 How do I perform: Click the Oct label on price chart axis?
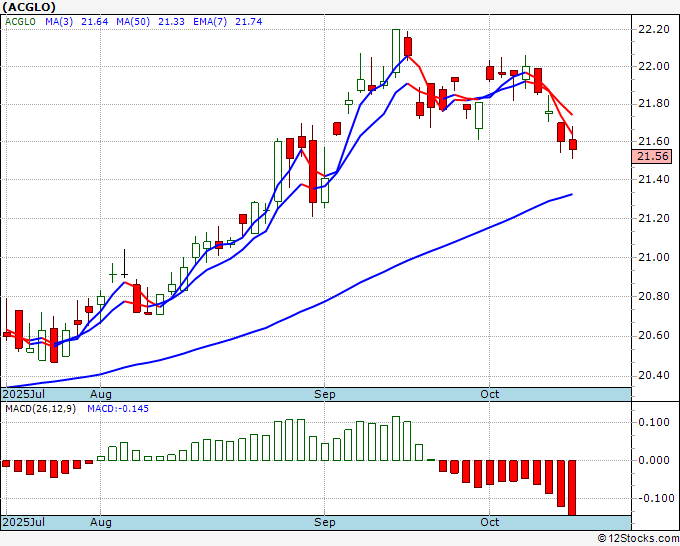490,394
